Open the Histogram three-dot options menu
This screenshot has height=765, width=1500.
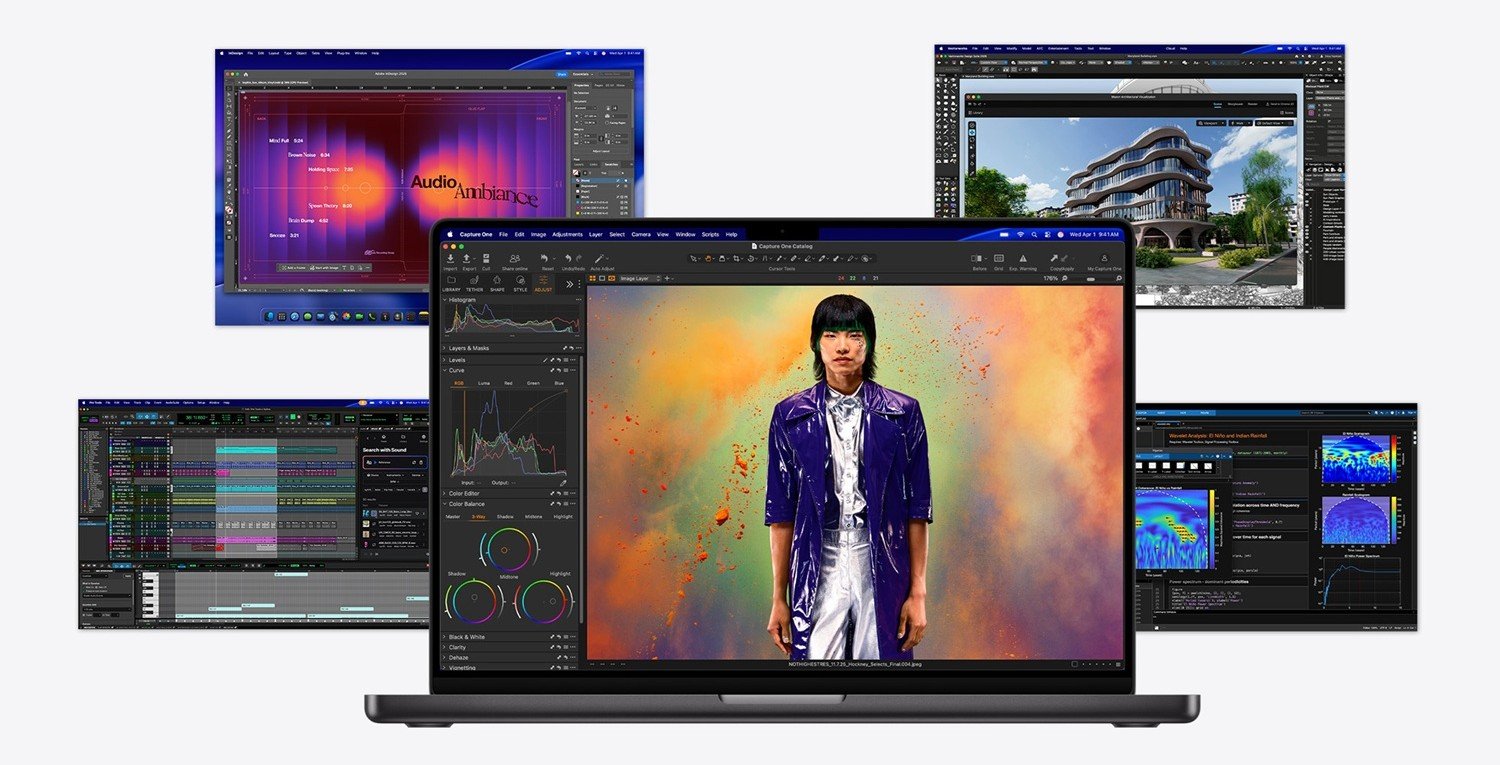pyautogui.click(x=577, y=300)
